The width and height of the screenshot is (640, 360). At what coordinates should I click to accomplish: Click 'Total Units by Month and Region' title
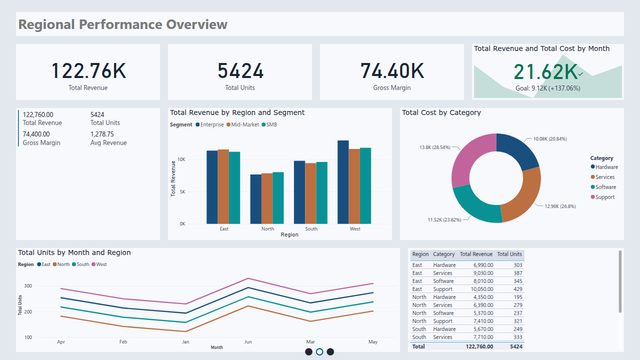[x=74, y=253]
